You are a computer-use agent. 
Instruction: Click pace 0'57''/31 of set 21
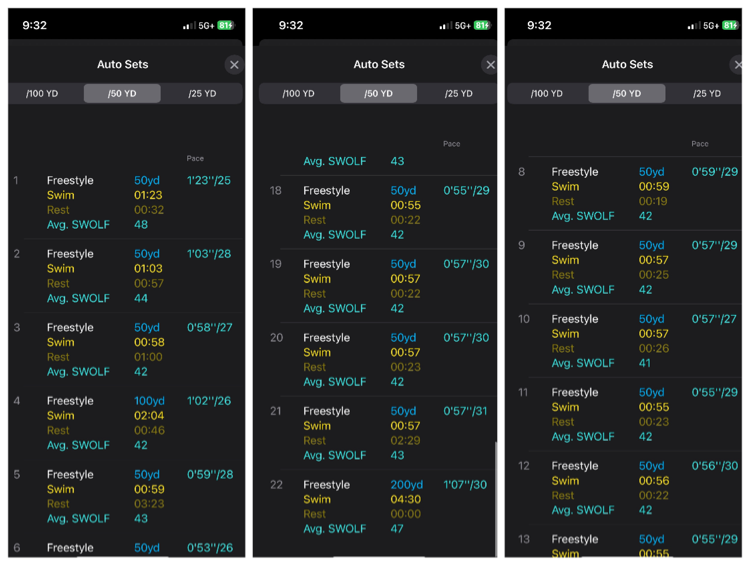[x=465, y=410]
